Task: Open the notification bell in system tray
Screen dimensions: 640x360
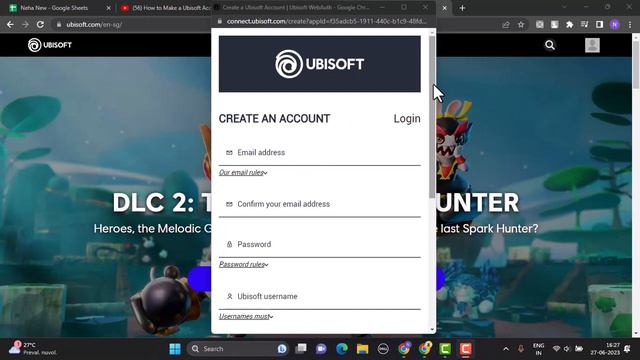Action: pos(627,349)
